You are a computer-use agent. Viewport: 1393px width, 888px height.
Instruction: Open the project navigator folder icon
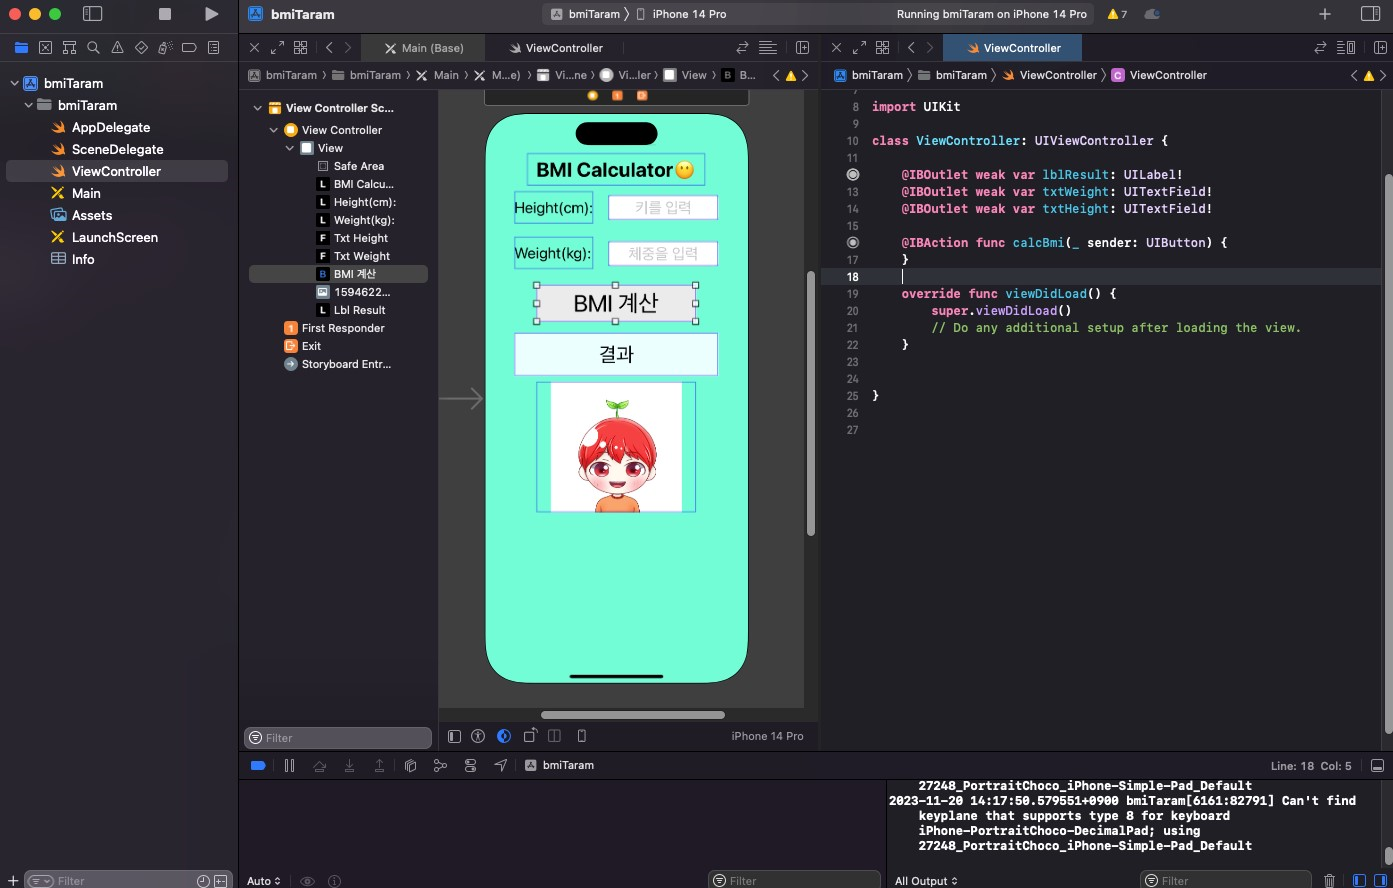pyautogui.click(x=21, y=47)
